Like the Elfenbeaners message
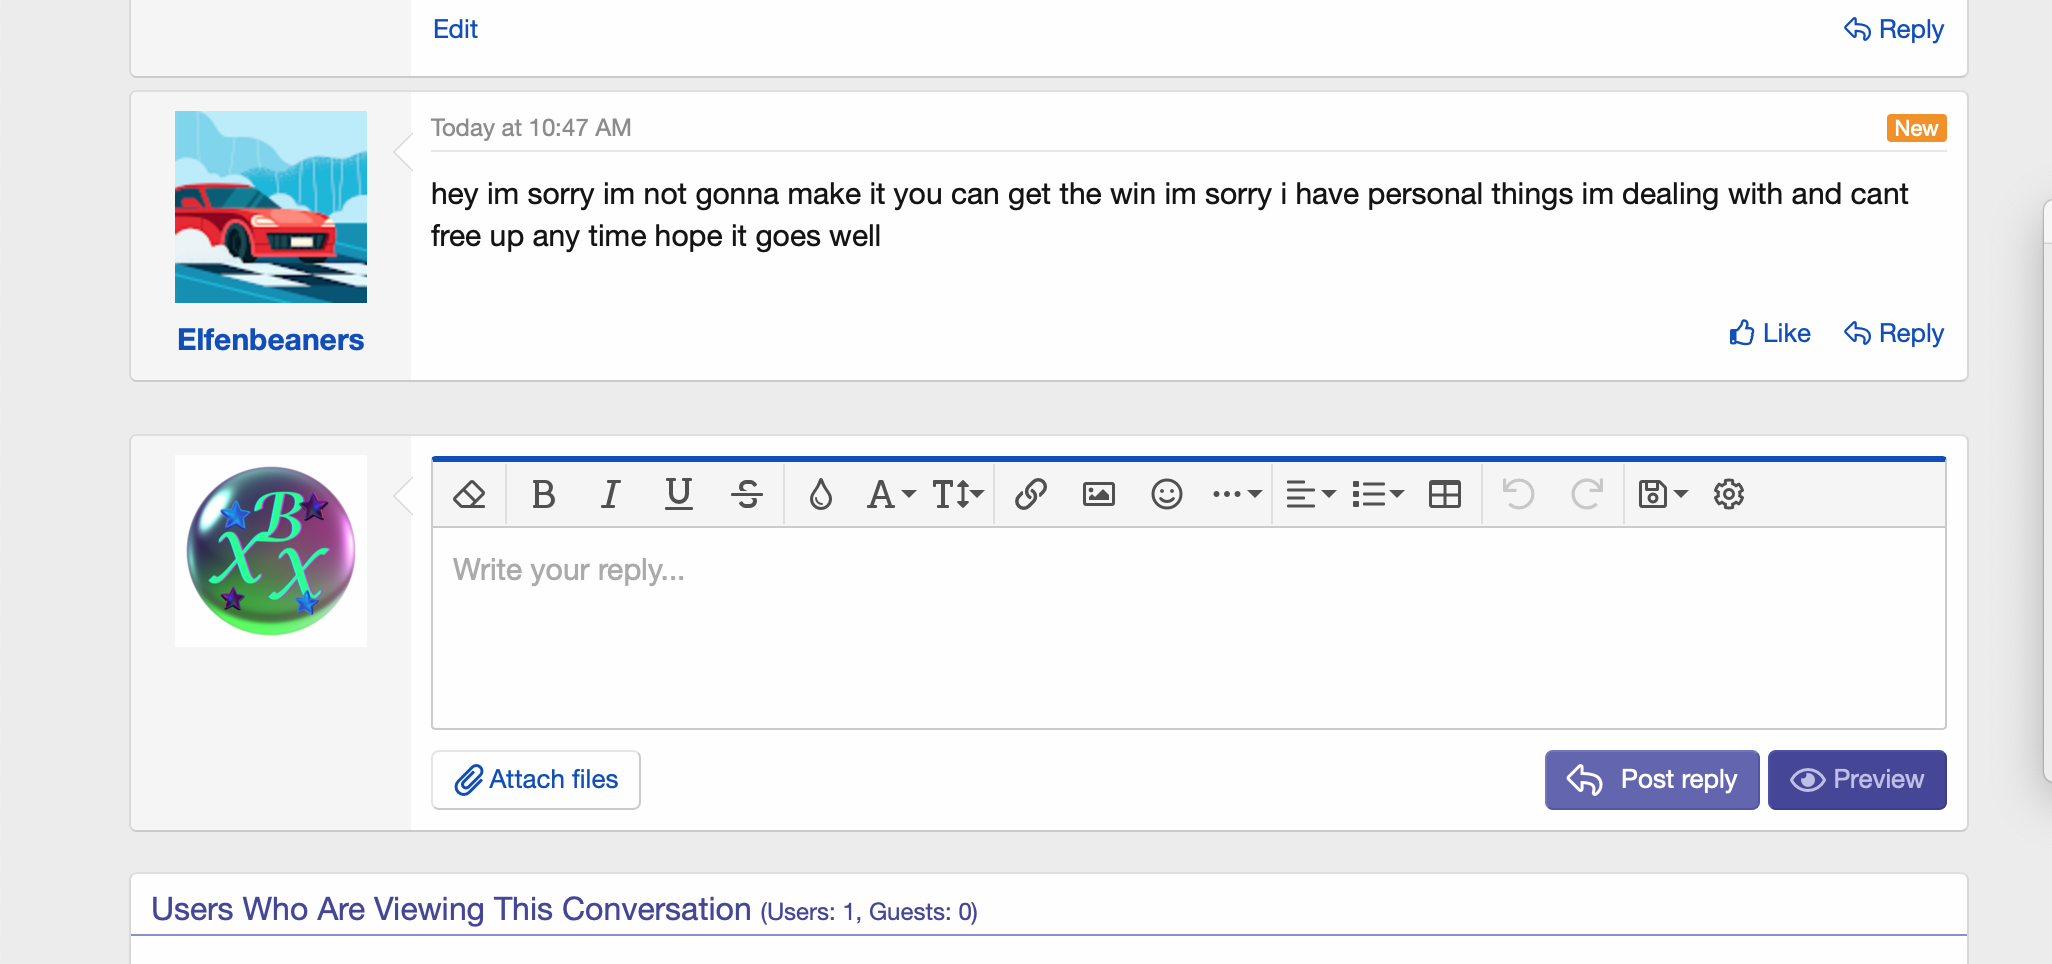The height and width of the screenshot is (964, 2052). 1770,333
